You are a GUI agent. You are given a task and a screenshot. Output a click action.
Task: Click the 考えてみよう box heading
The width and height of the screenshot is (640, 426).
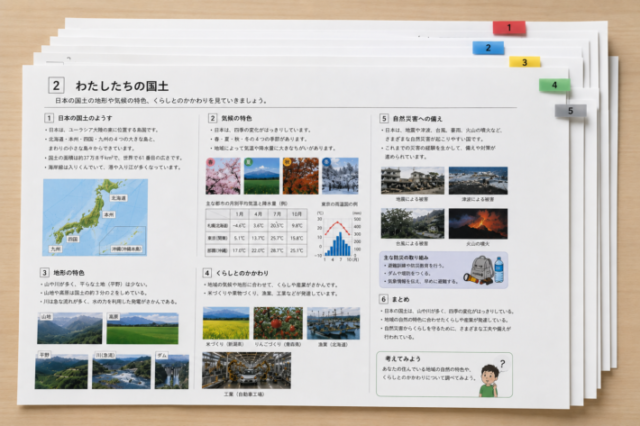pyautogui.click(x=403, y=359)
